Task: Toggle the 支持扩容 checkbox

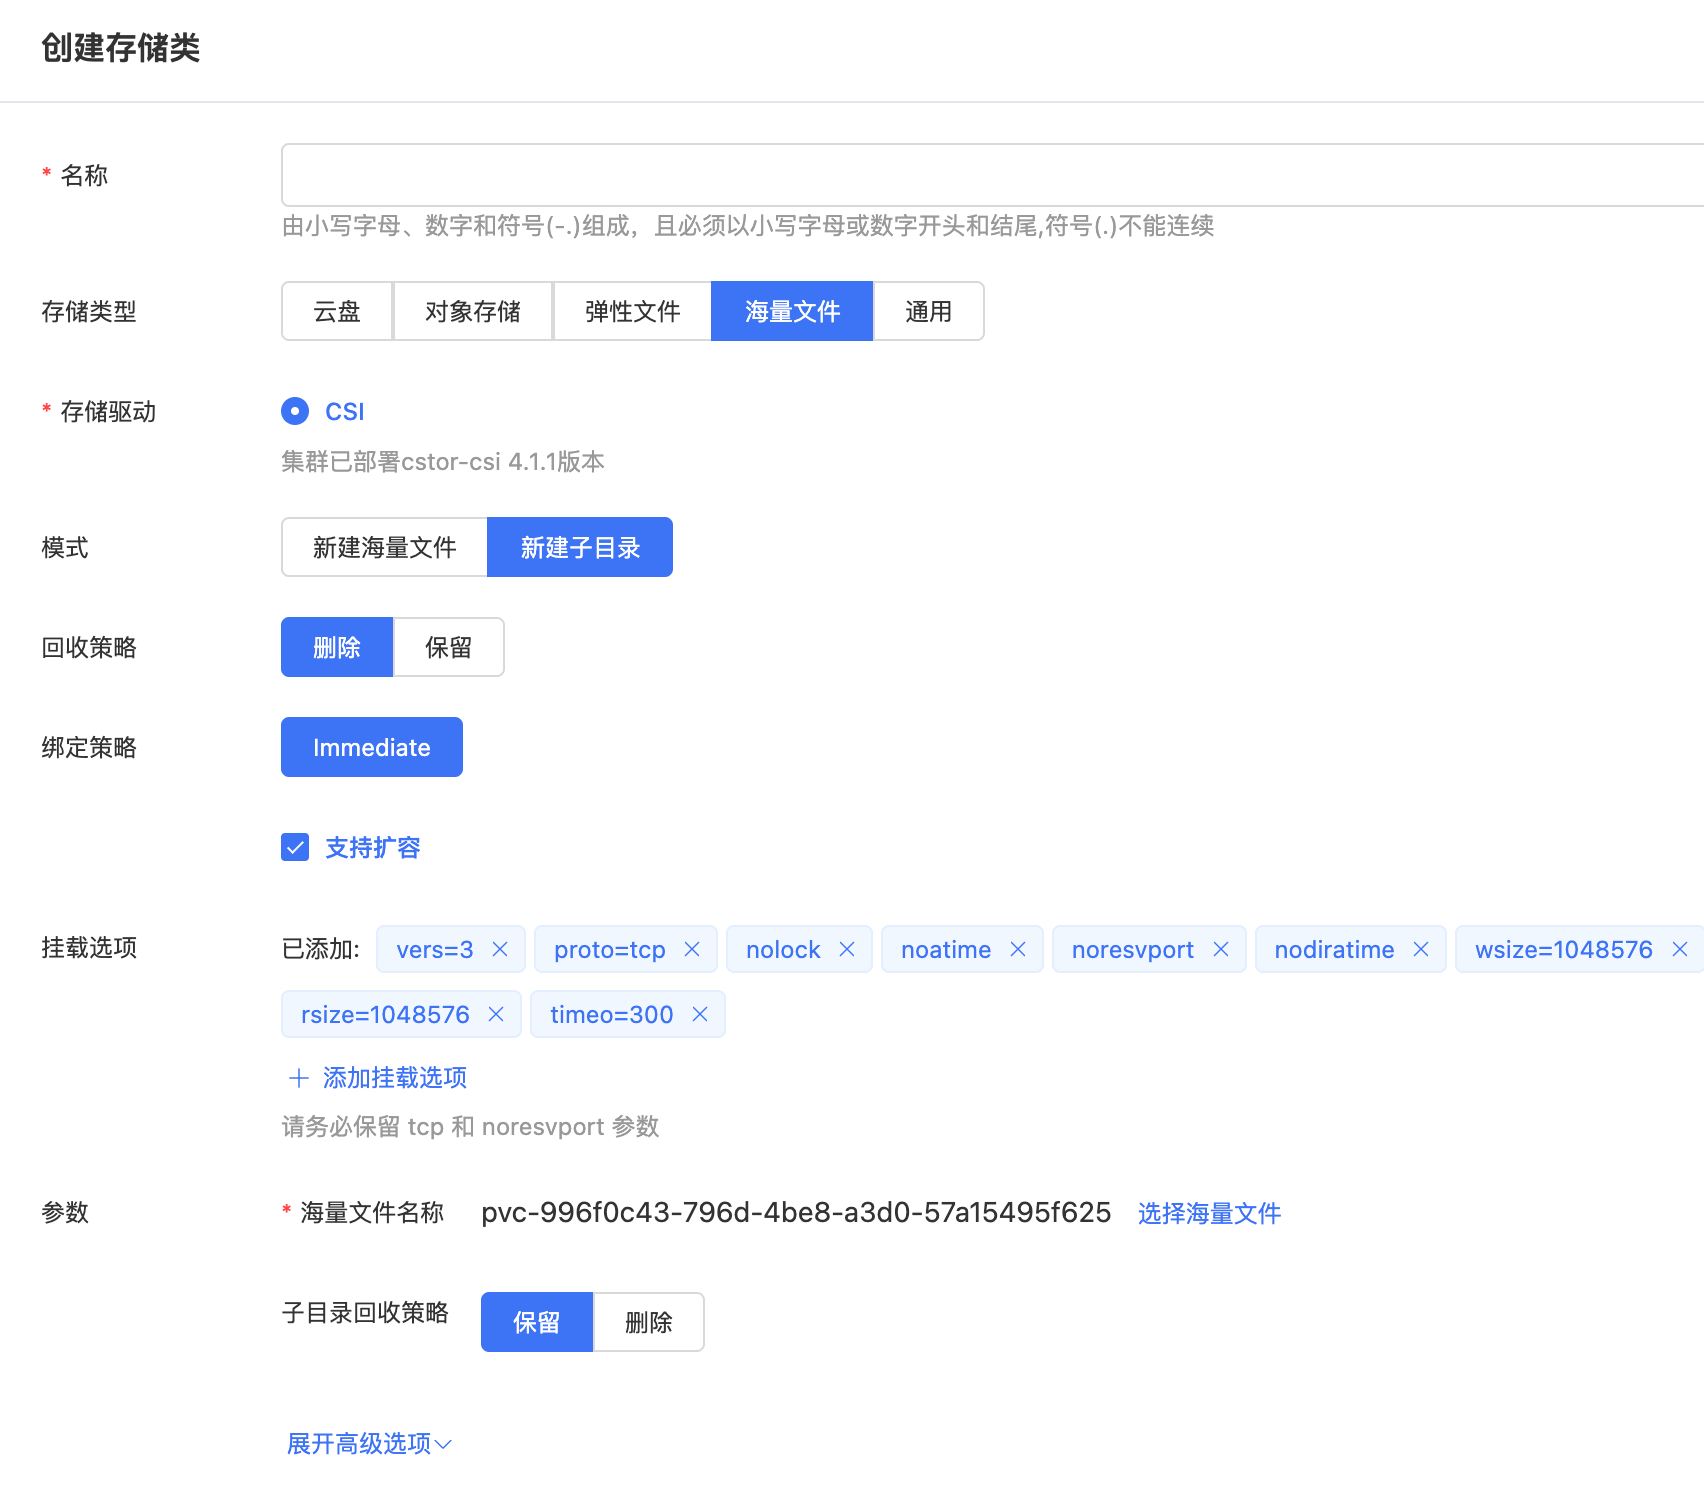Action: point(295,848)
